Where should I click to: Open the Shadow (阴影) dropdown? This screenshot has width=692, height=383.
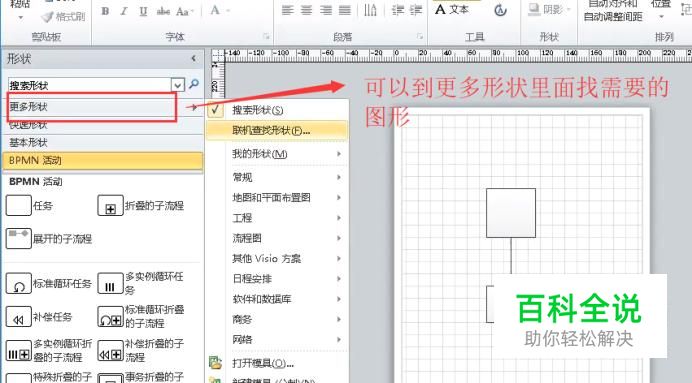tap(549, 9)
